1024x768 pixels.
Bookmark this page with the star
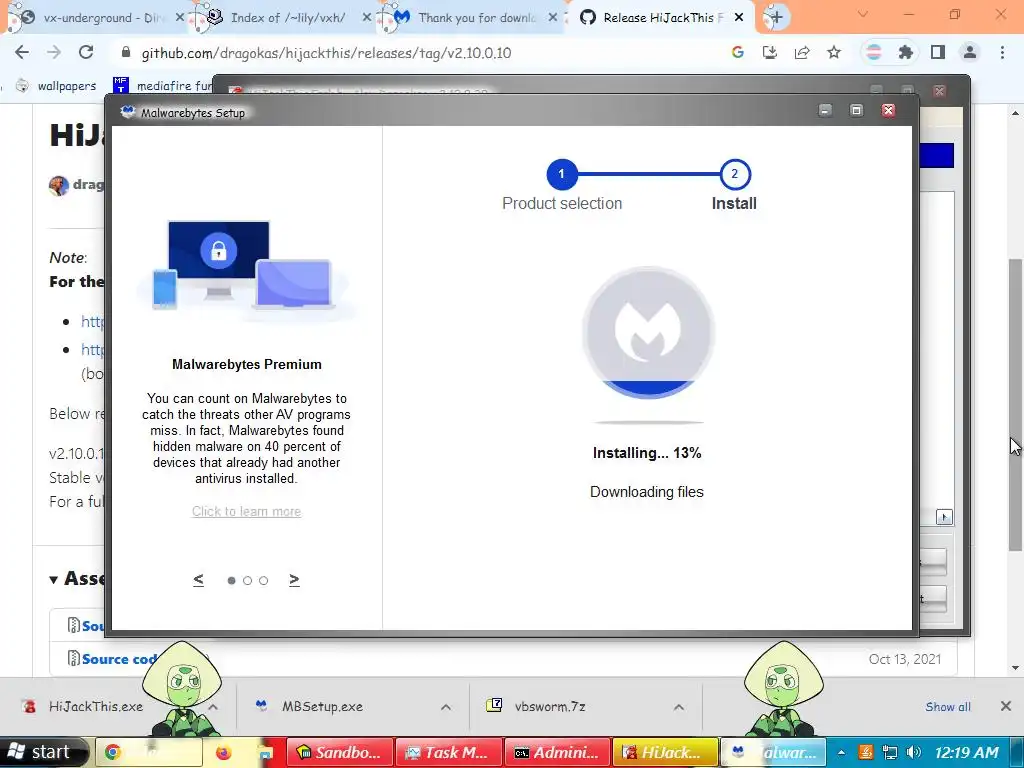[x=834, y=52]
